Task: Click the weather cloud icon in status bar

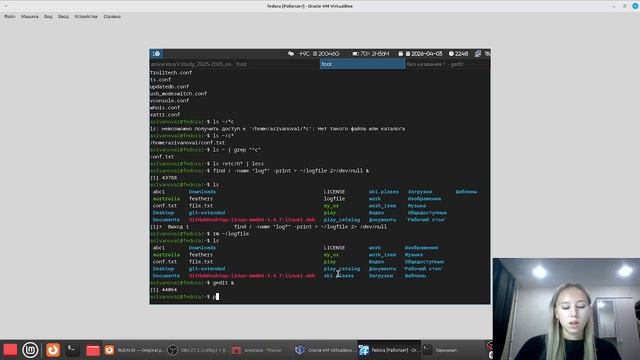Action: [291, 53]
